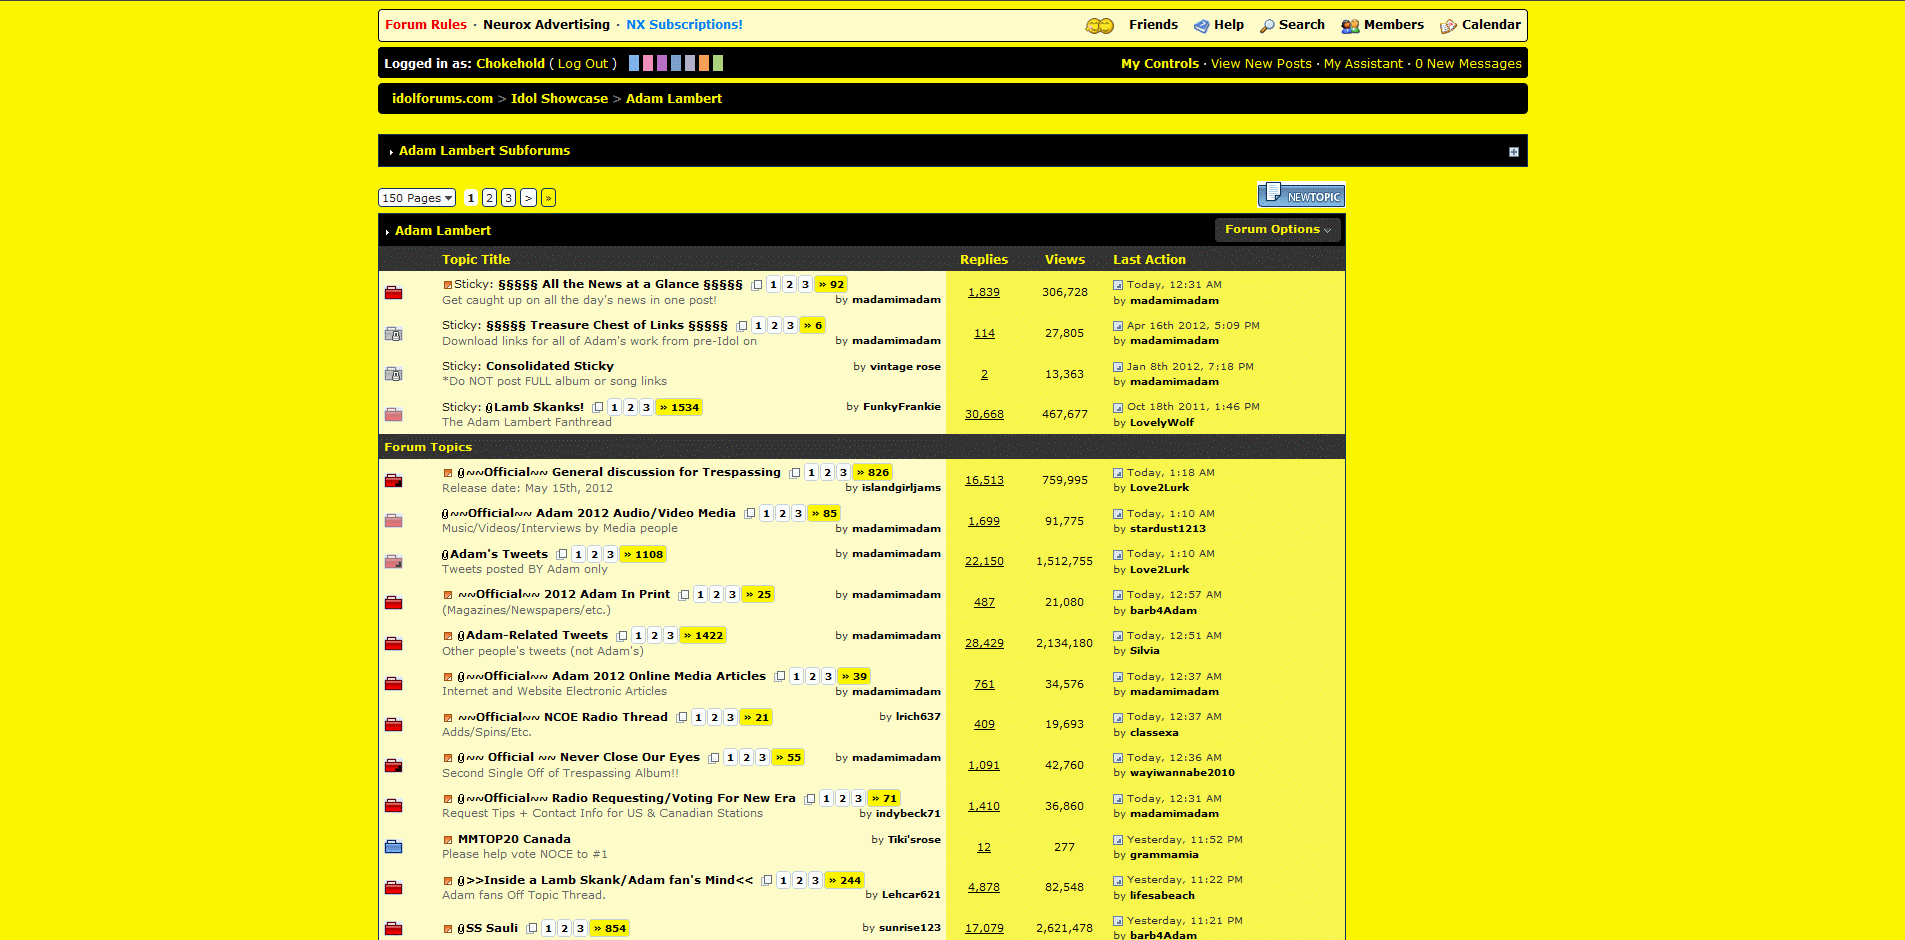Click the Search magnifier icon

coord(1267,26)
